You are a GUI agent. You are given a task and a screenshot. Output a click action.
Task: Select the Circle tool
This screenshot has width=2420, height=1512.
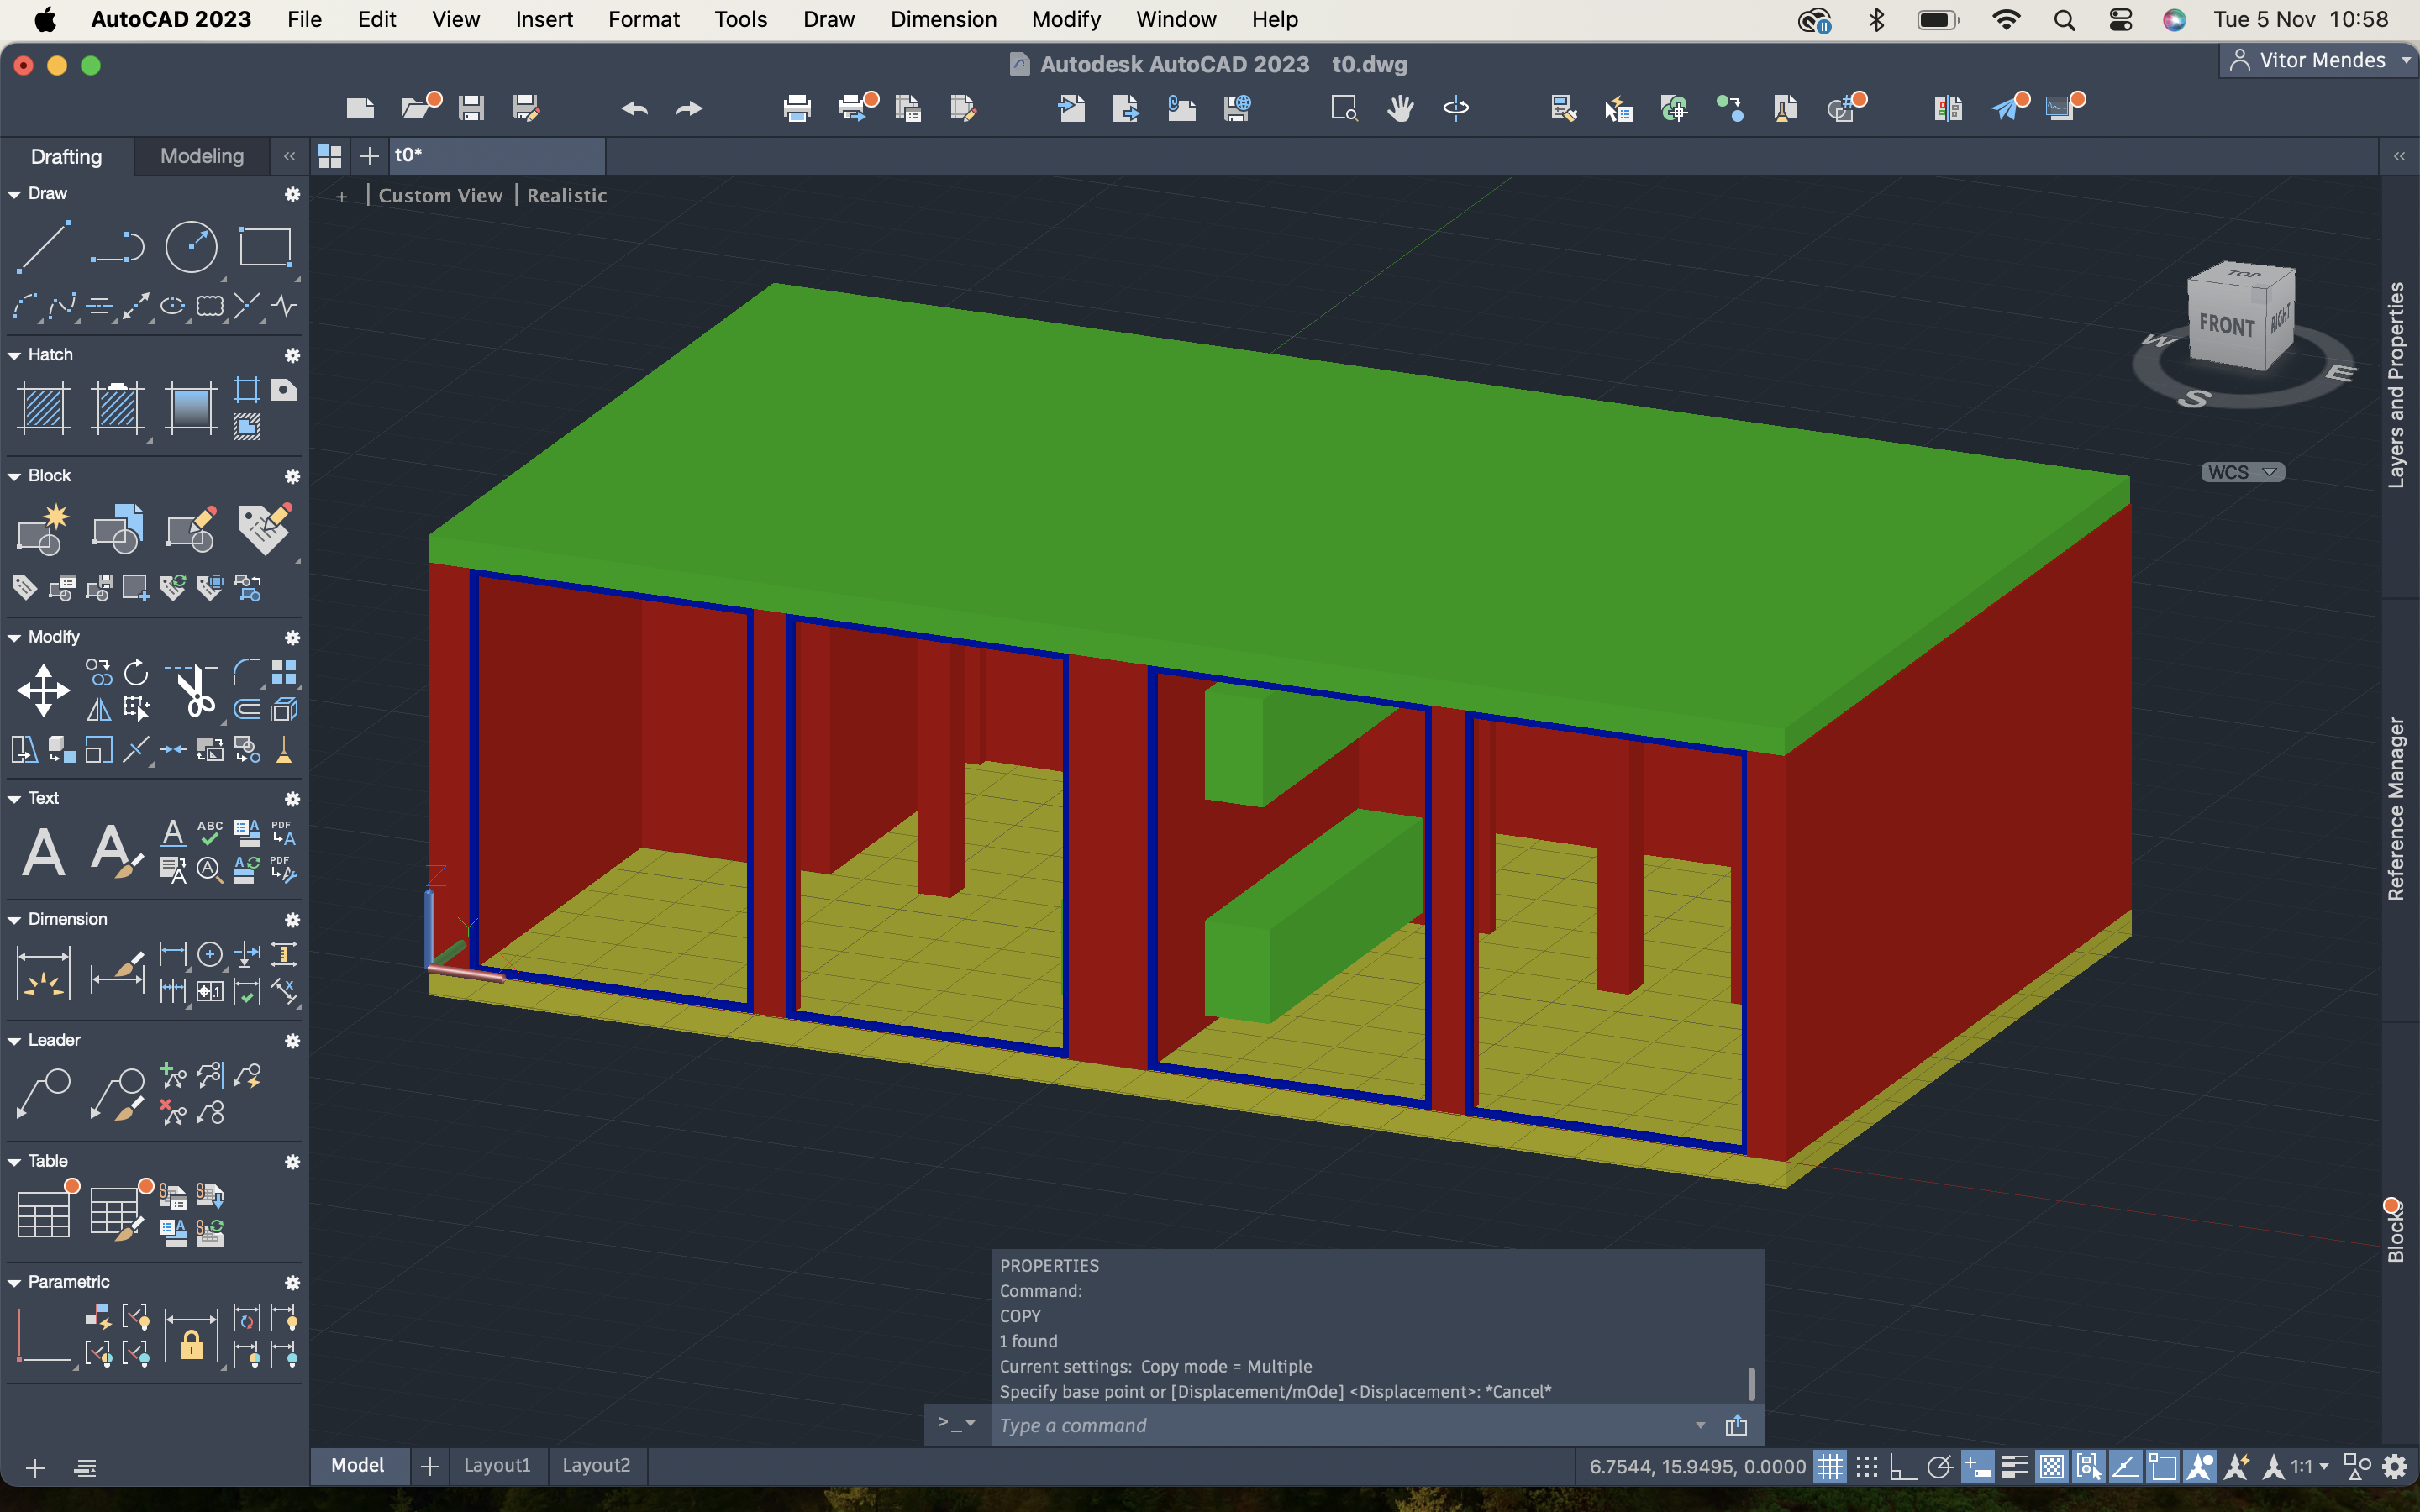pyautogui.click(x=191, y=247)
